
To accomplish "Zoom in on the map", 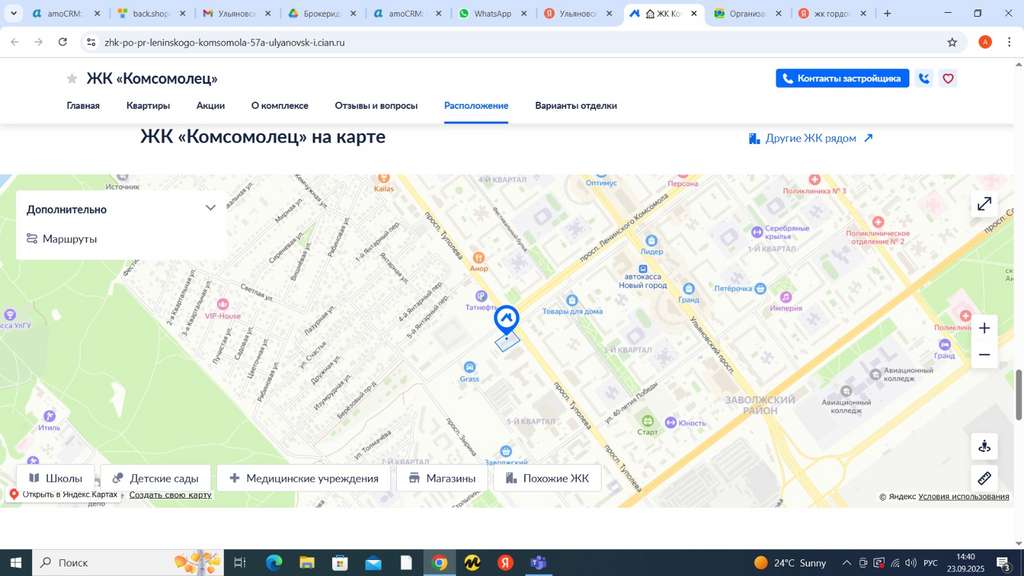I will coord(984,329).
